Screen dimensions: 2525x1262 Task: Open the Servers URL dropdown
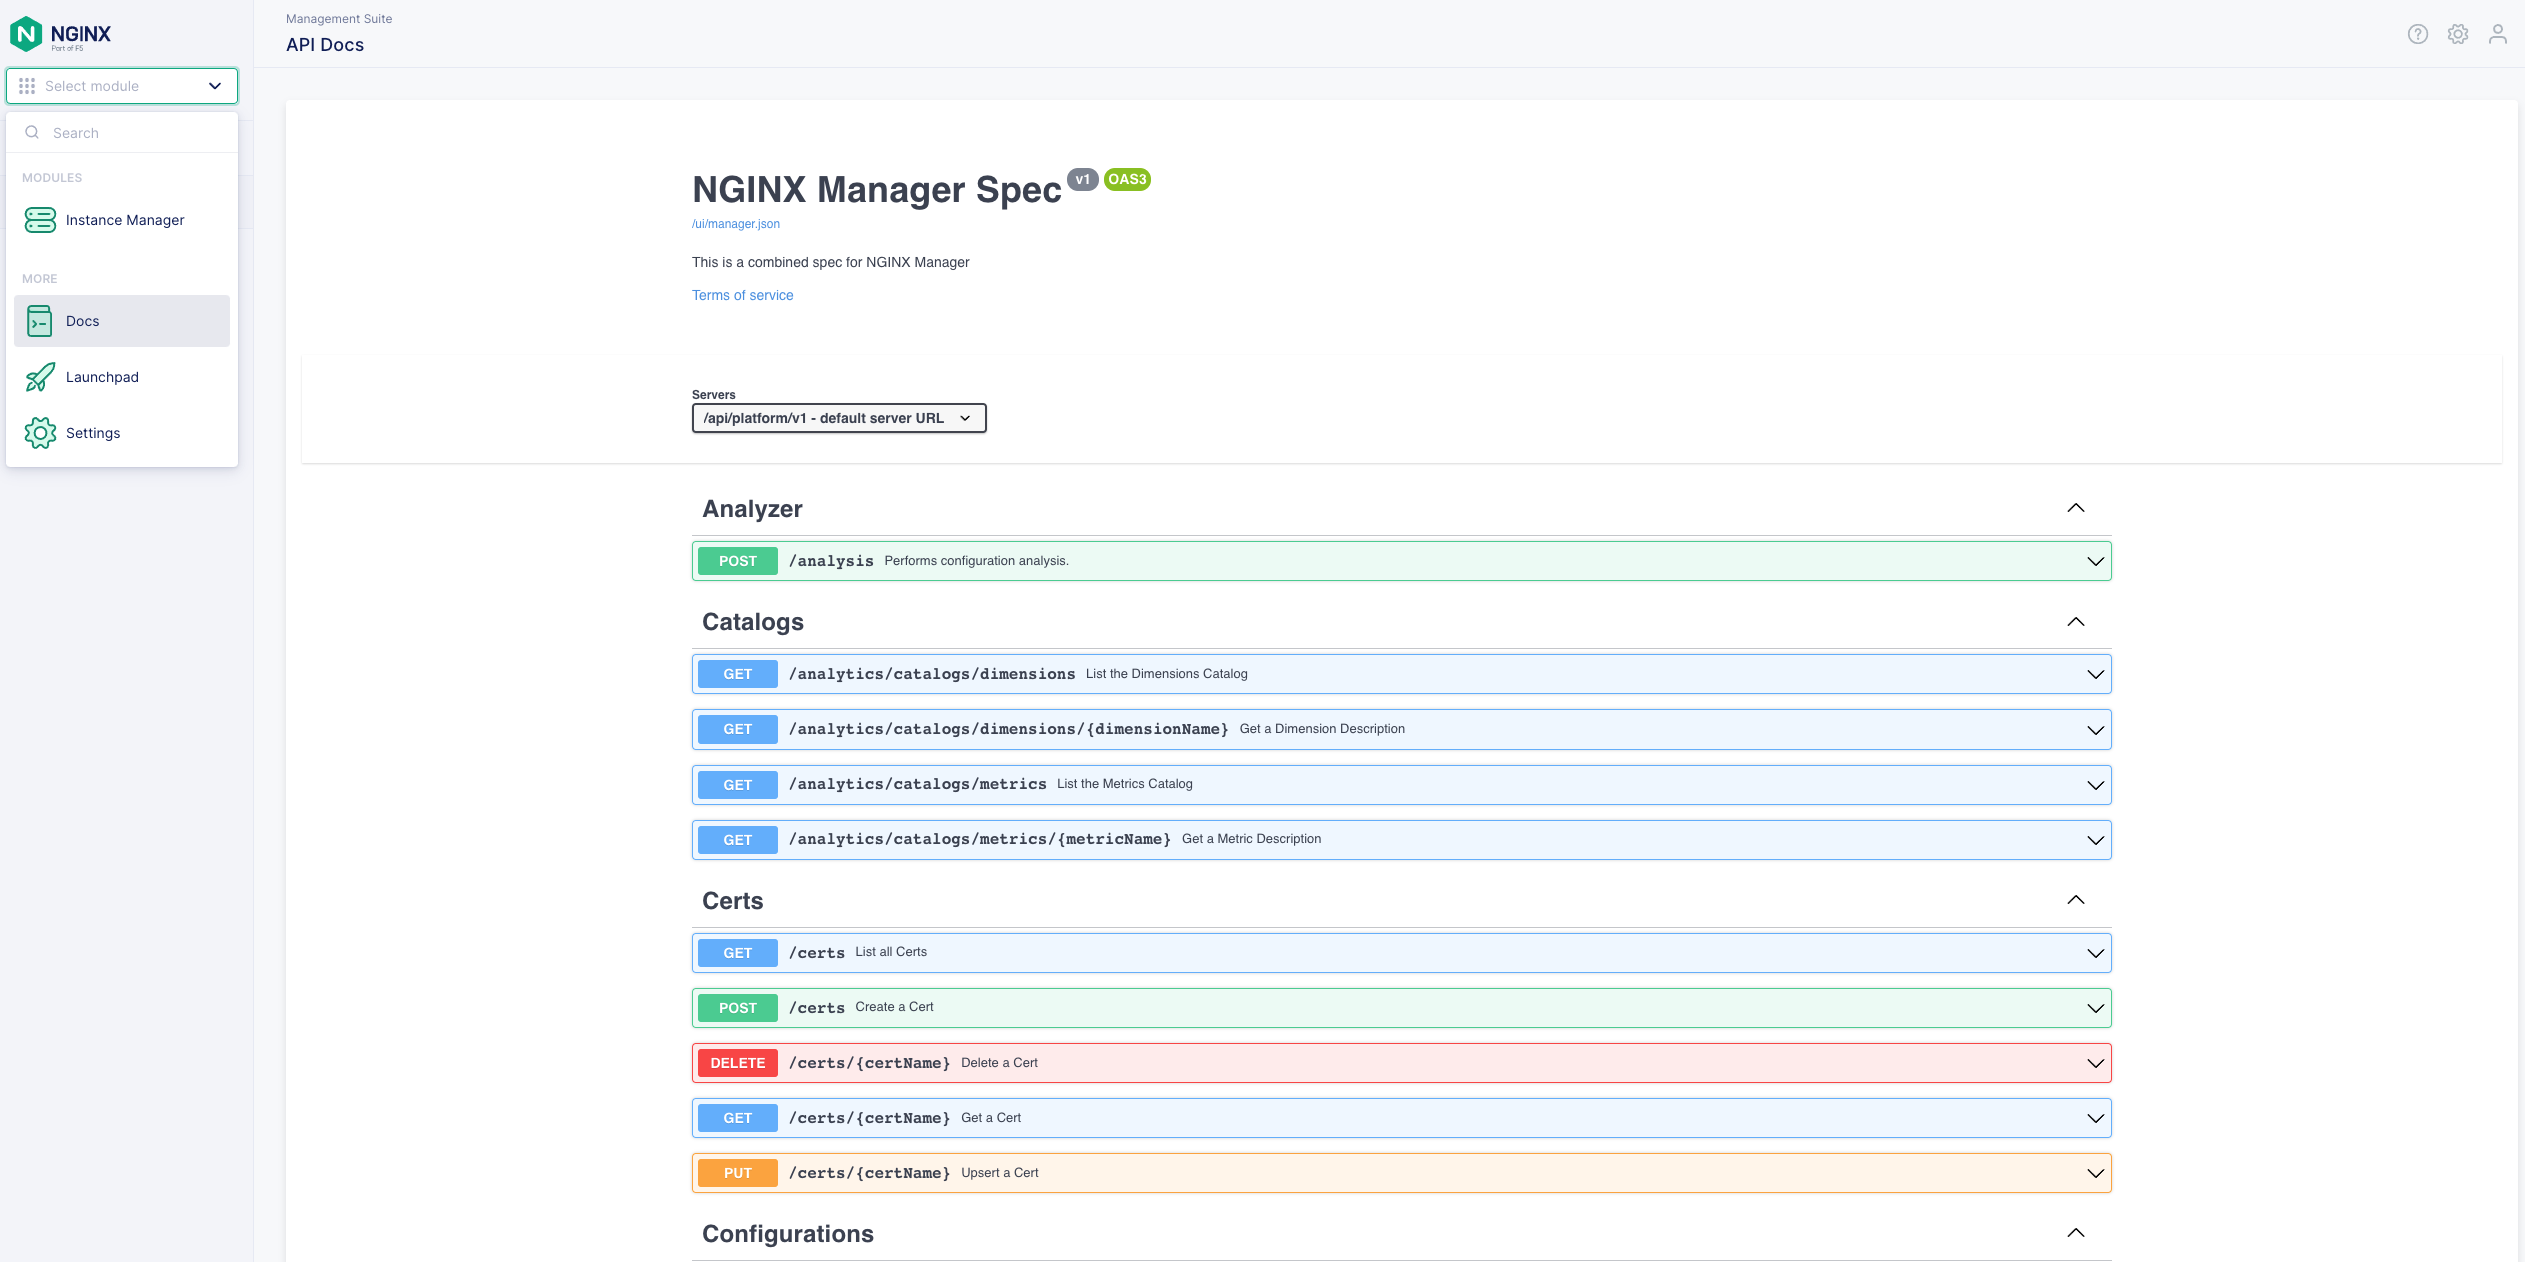[x=839, y=418]
